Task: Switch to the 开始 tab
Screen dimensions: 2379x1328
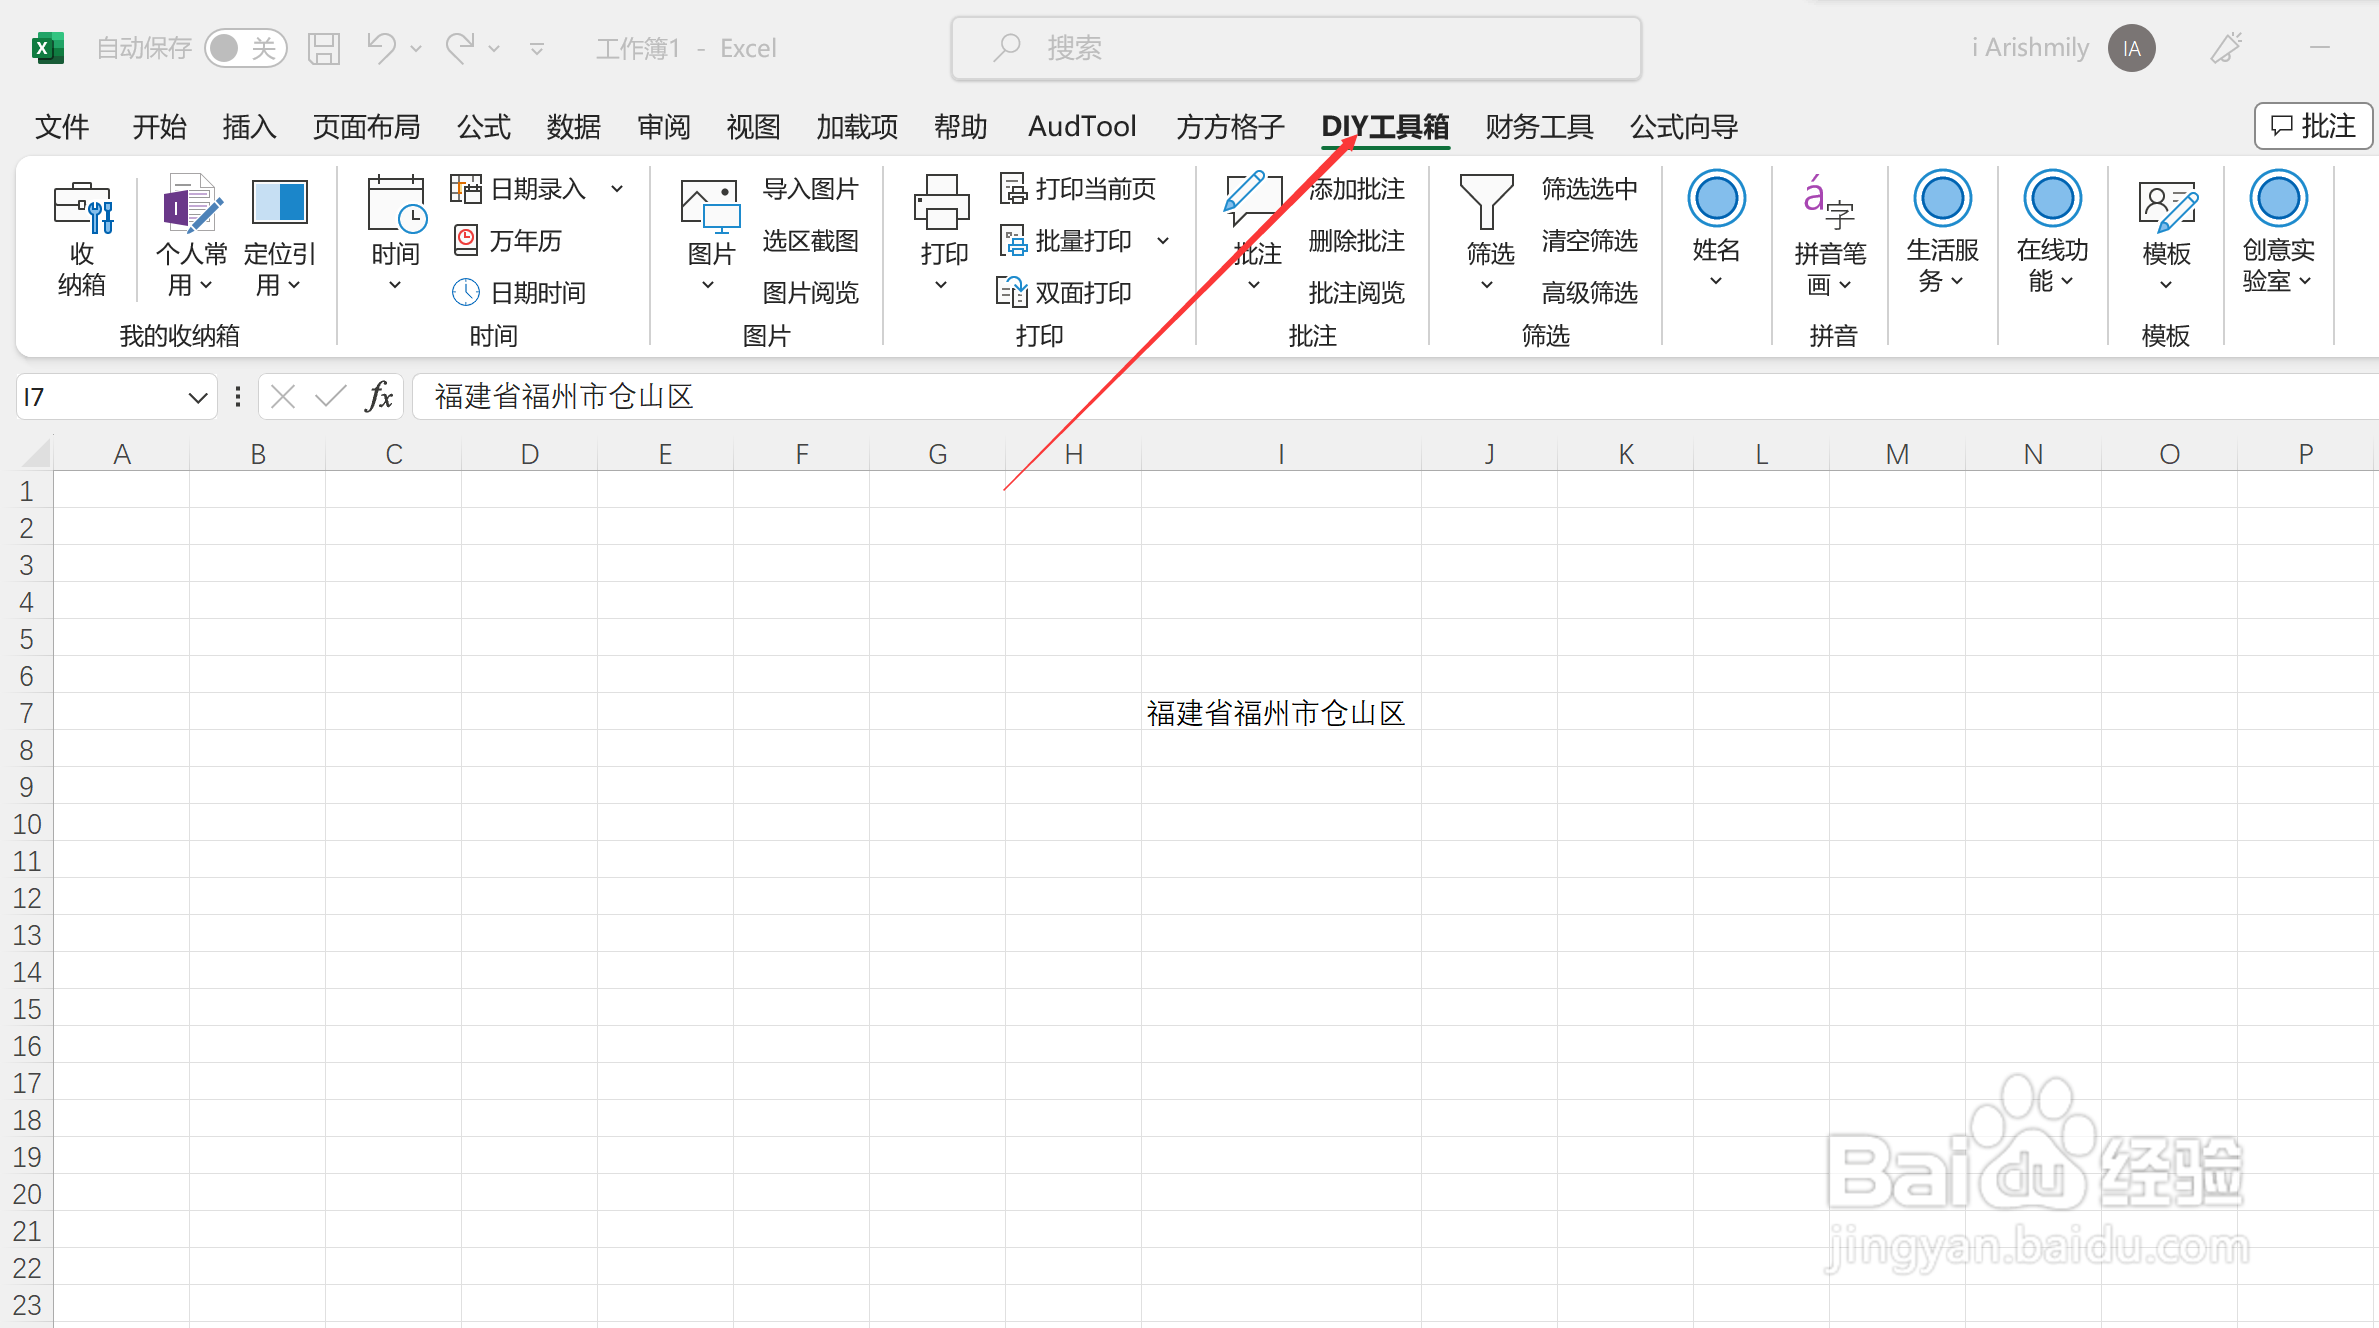Action: coord(160,127)
